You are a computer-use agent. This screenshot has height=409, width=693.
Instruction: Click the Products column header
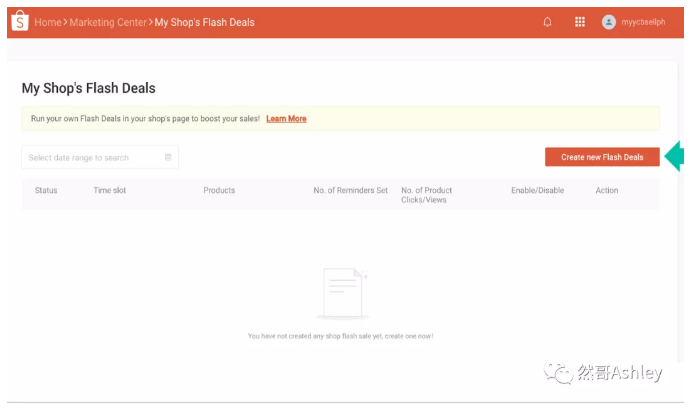point(219,190)
